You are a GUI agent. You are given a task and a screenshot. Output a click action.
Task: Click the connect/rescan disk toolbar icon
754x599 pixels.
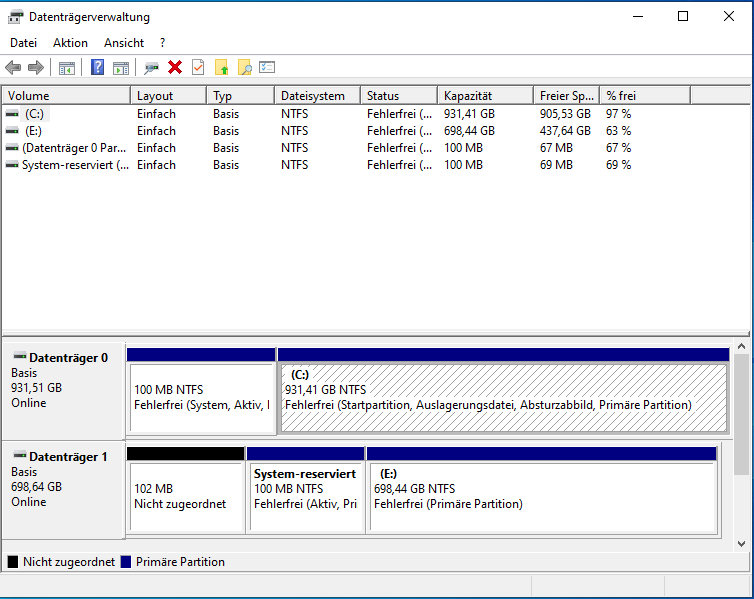click(x=151, y=68)
